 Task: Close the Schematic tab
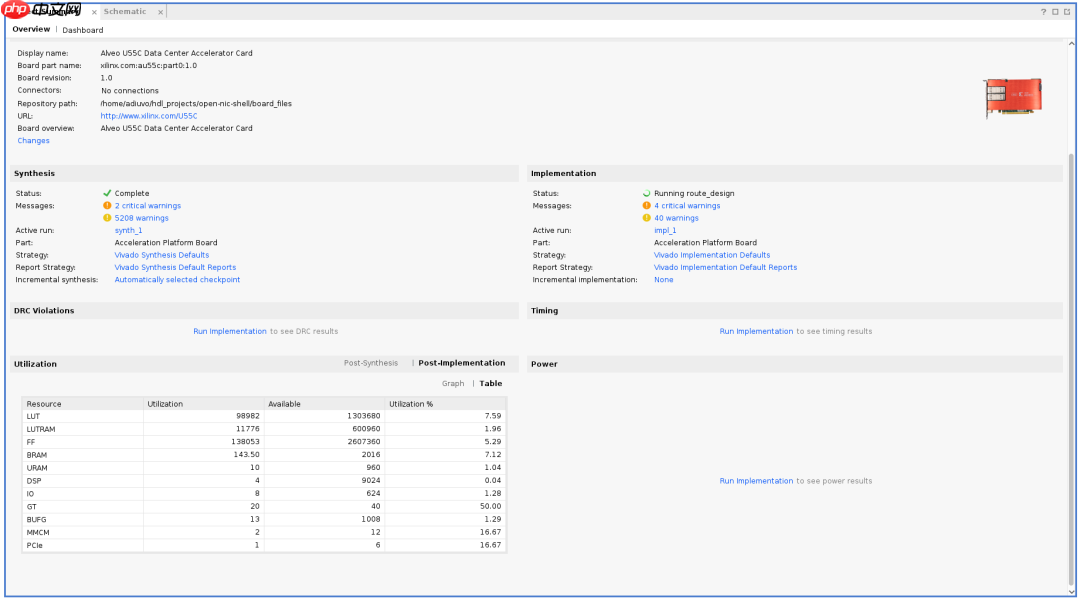(161, 12)
